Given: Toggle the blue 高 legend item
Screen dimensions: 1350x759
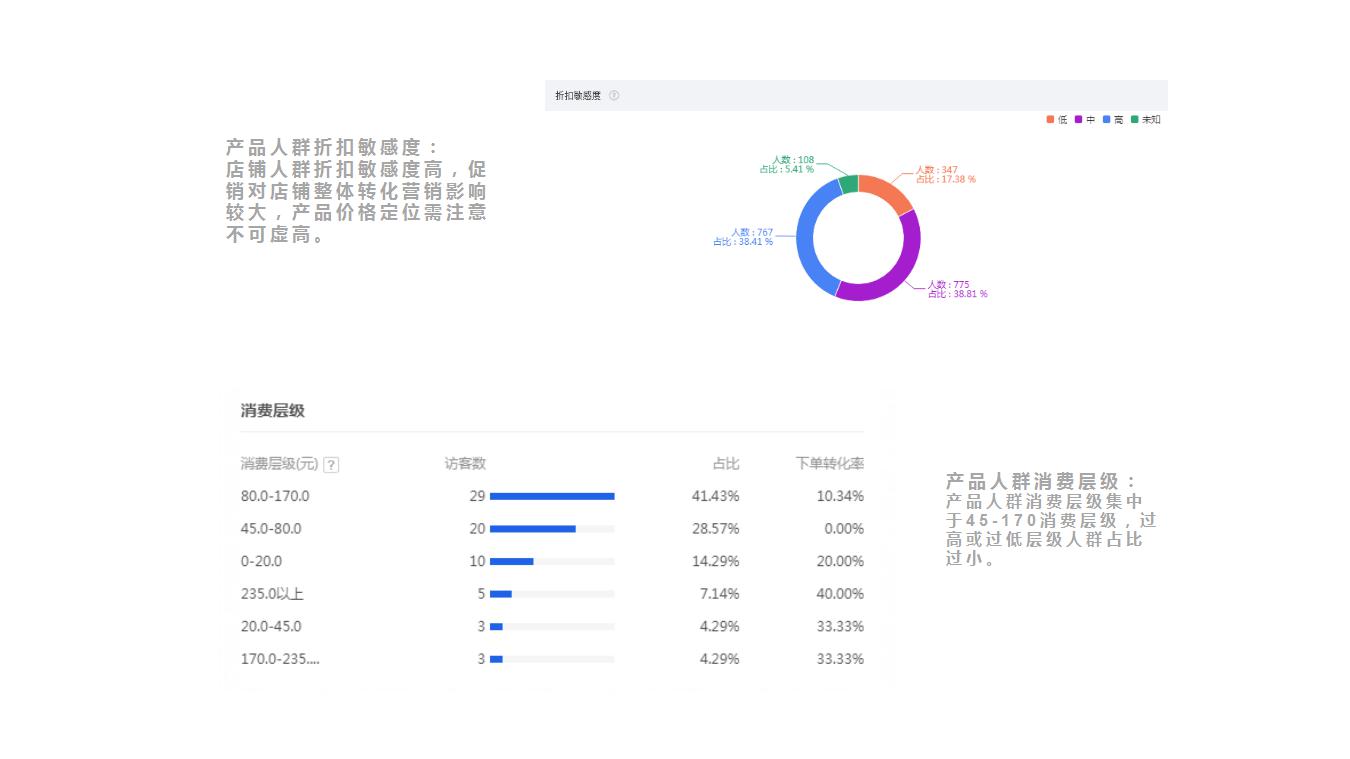Looking at the screenshot, I should pyautogui.click(x=1113, y=120).
